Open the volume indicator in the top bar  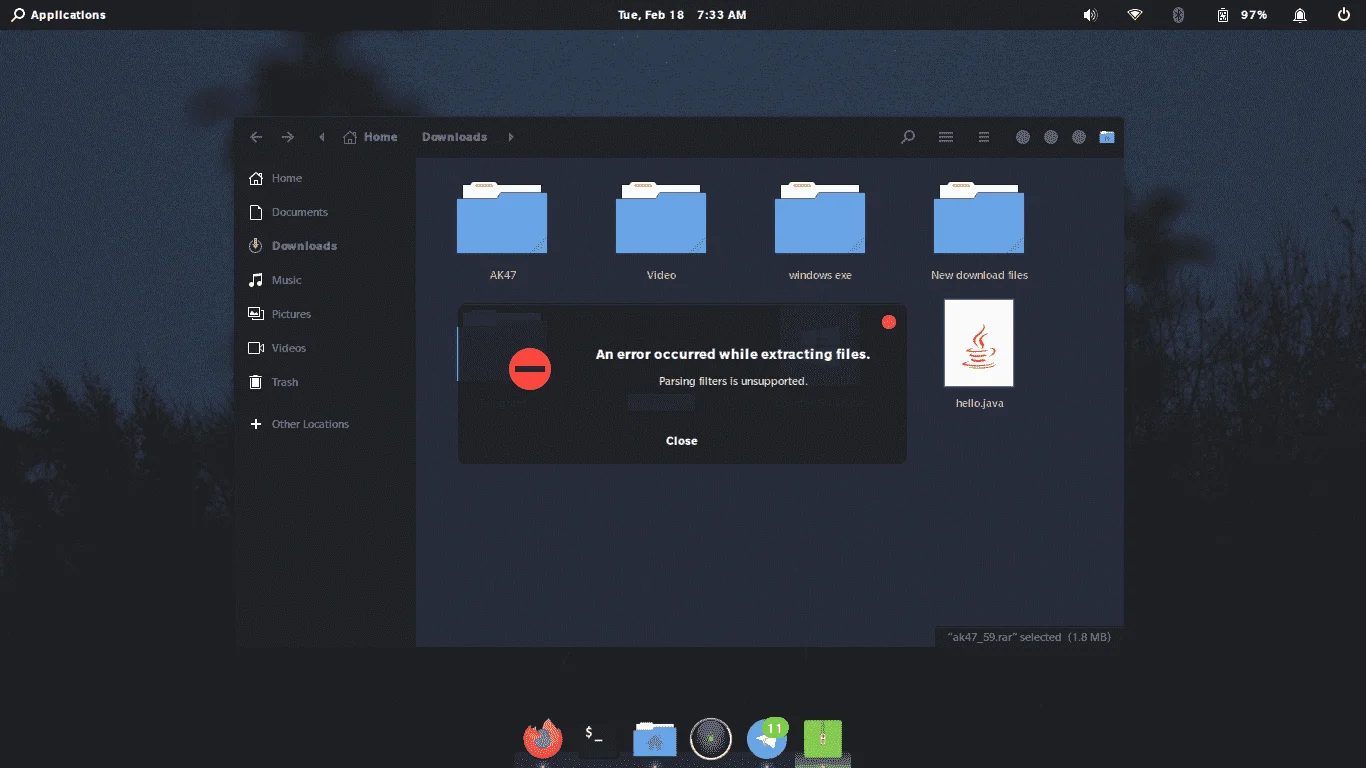click(x=1090, y=15)
